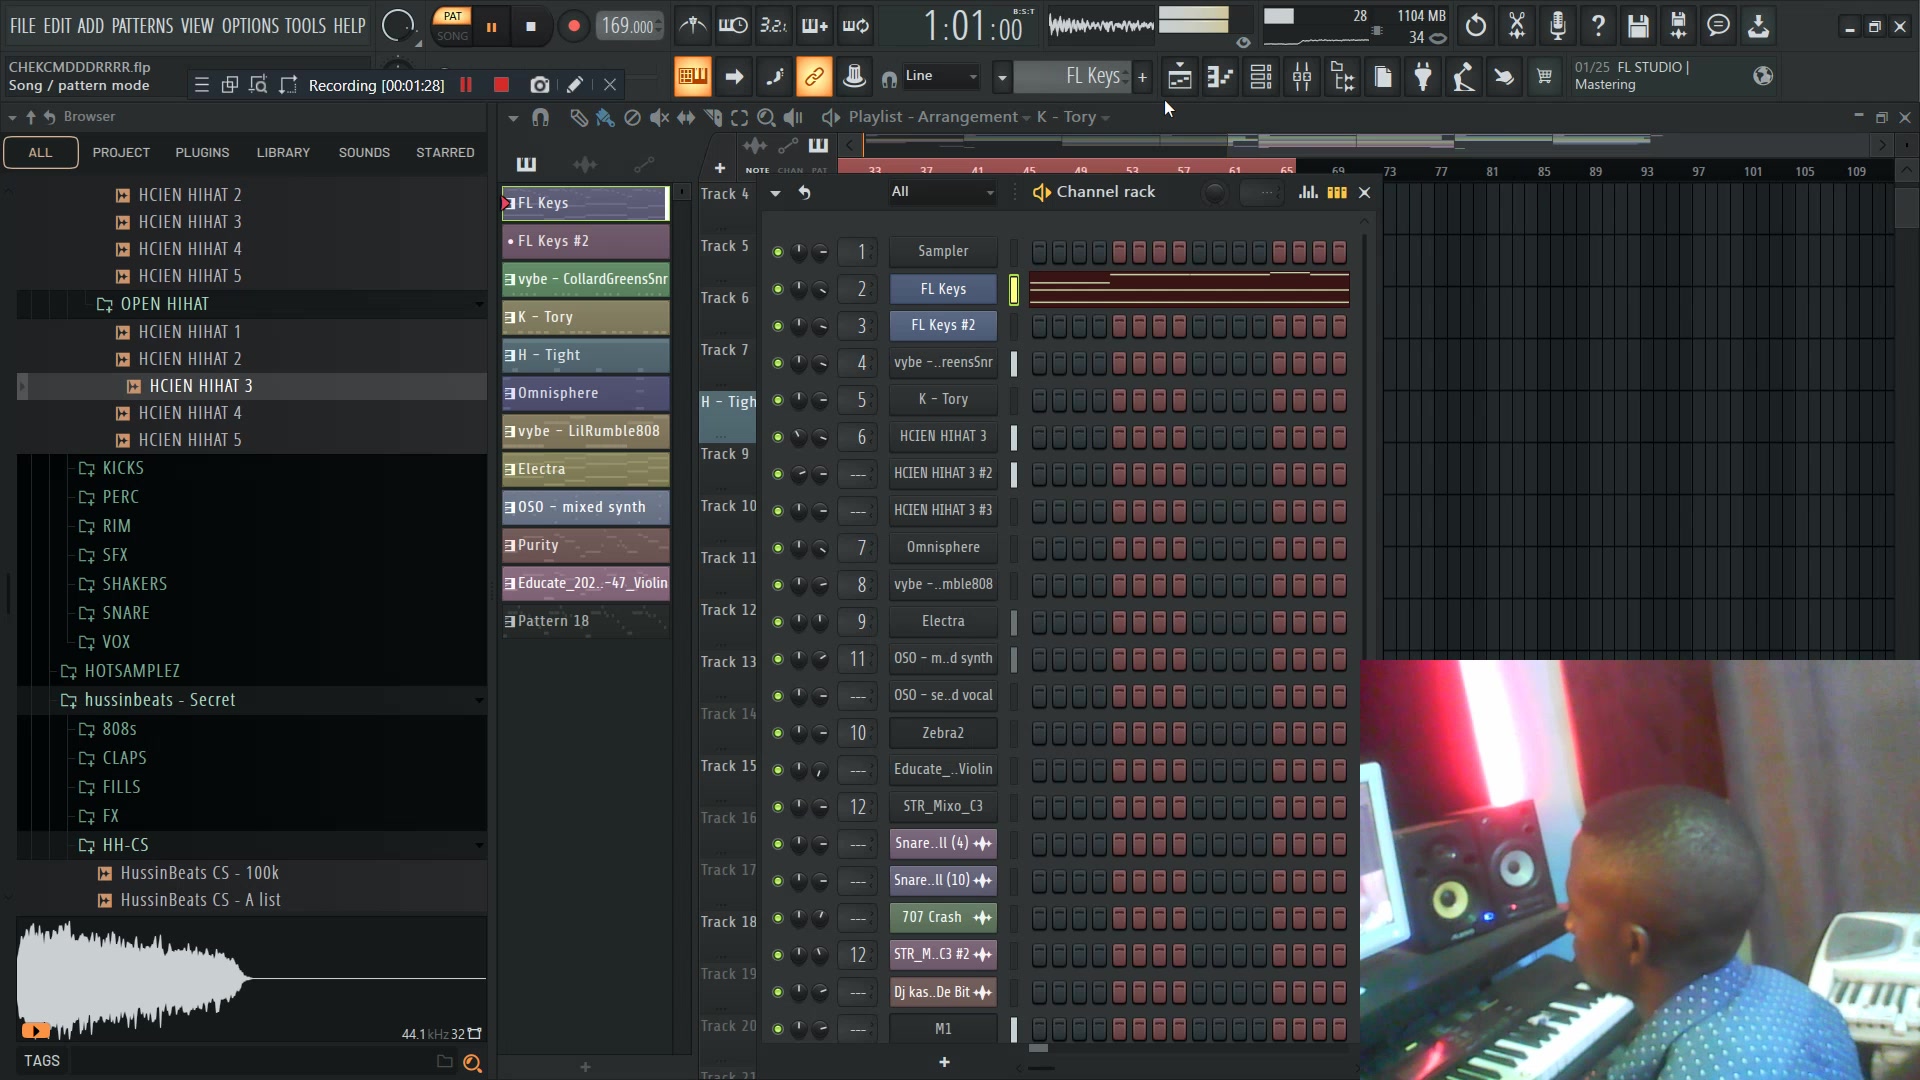Mute the Omnisphere channel green light

coord(778,548)
